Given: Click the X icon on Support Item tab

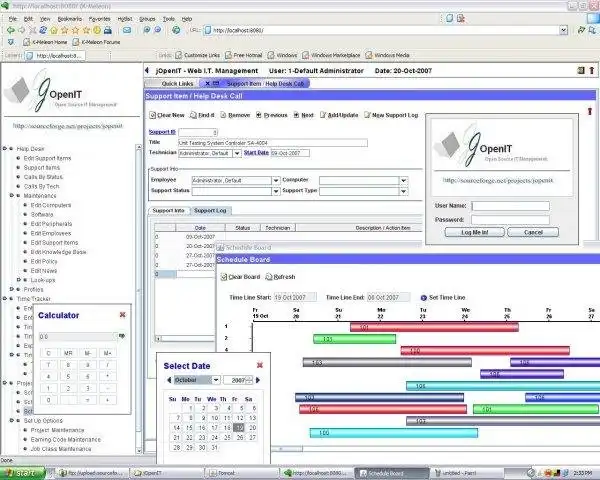Looking at the screenshot, I should pyautogui.click(x=207, y=83).
